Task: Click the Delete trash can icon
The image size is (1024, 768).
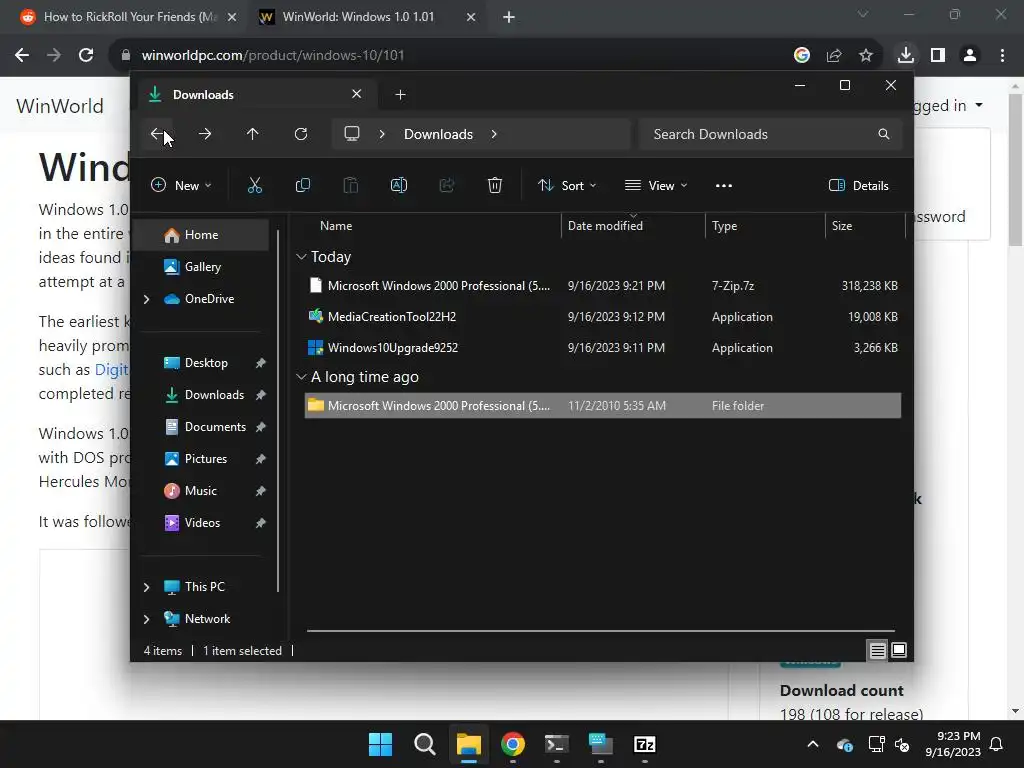Action: tap(495, 185)
